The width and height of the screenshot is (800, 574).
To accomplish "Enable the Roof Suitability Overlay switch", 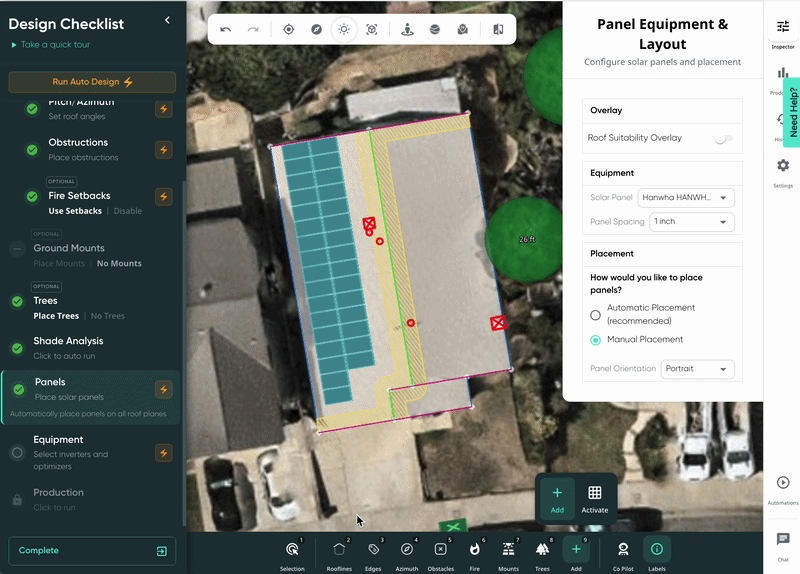I will (723, 139).
